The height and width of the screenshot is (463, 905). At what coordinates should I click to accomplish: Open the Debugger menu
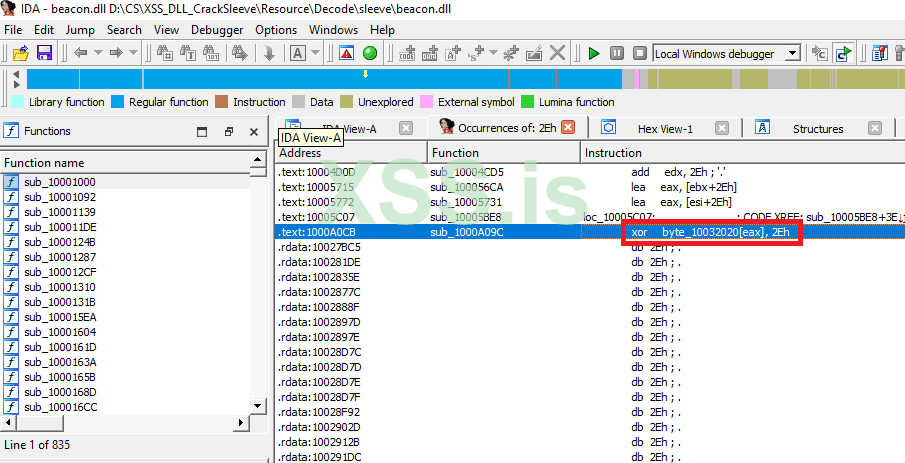coord(217,29)
